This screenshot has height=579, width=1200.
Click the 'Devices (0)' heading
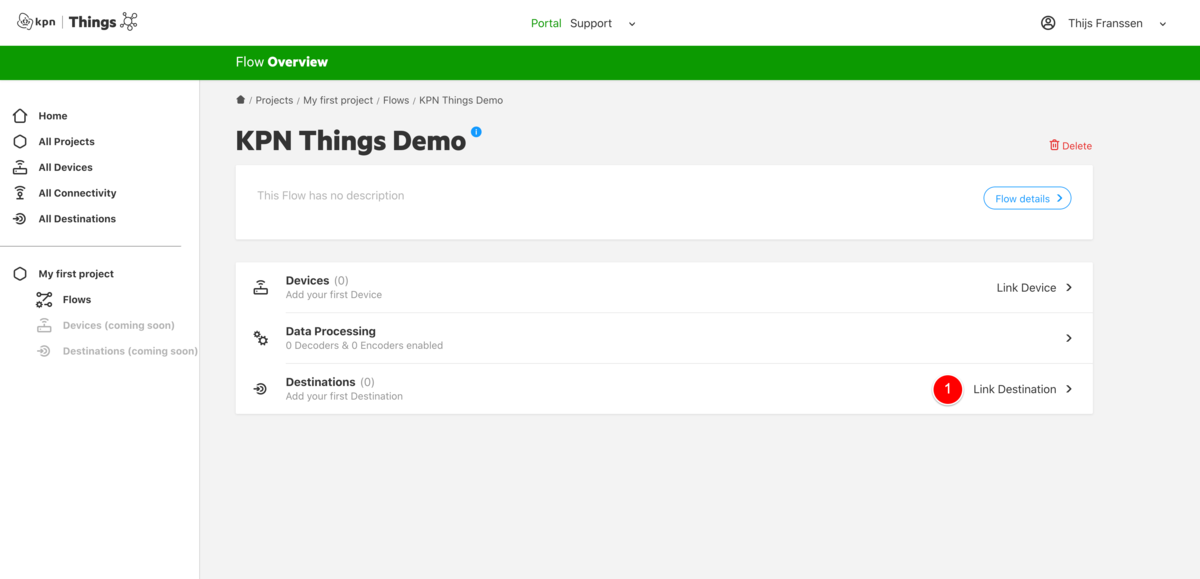tap(317, 281)
